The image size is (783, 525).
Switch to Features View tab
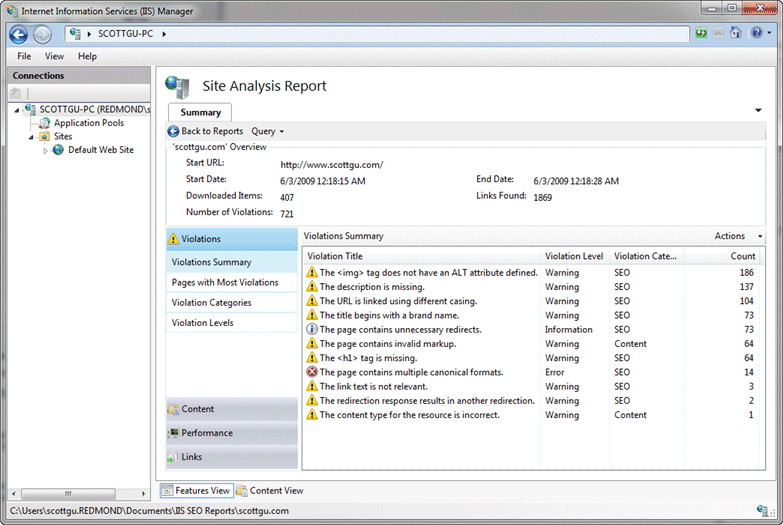196,491
